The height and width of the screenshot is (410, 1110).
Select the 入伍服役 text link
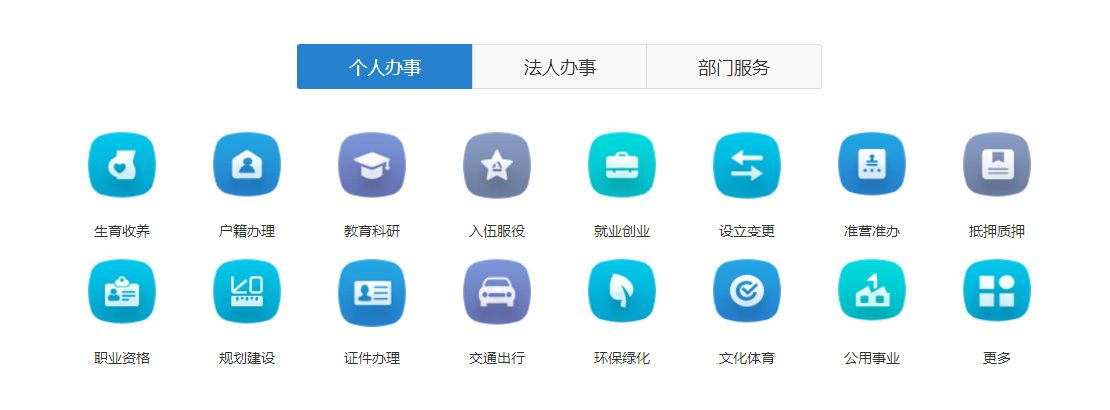pyautogui.click(x=497, y=232)
